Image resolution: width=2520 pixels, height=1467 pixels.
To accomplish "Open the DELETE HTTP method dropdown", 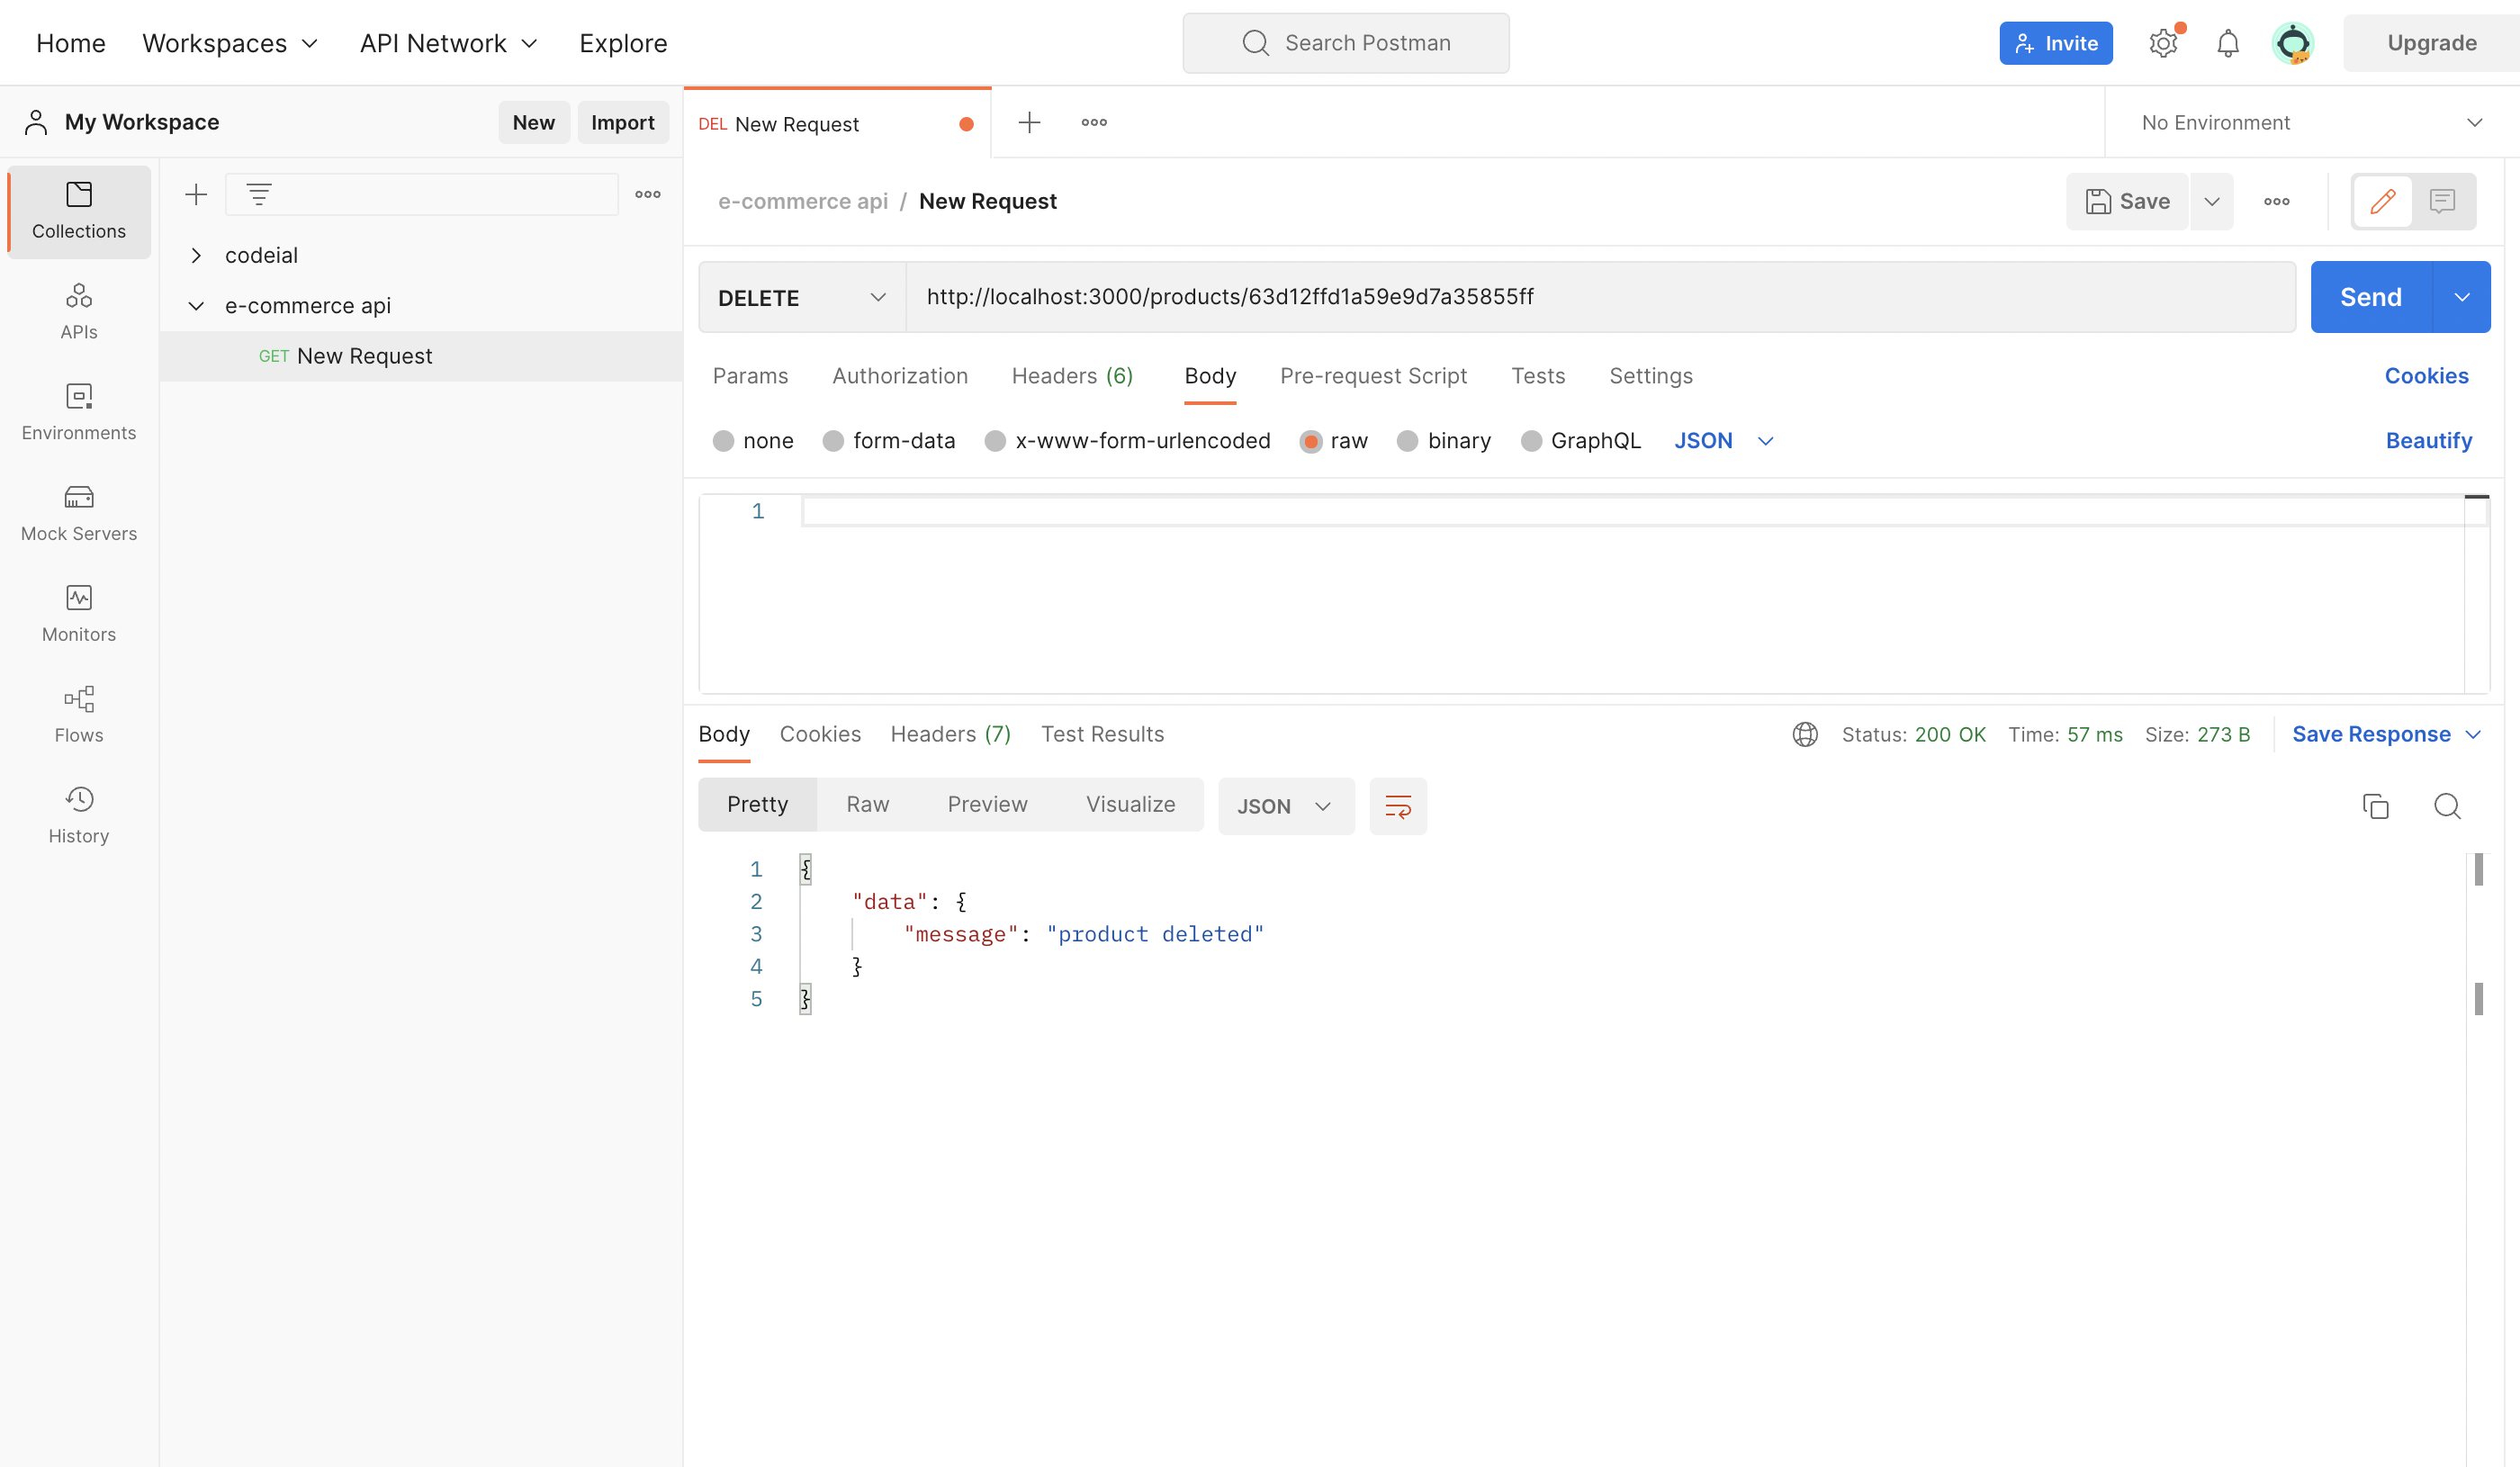I will (x=801, y=297).
